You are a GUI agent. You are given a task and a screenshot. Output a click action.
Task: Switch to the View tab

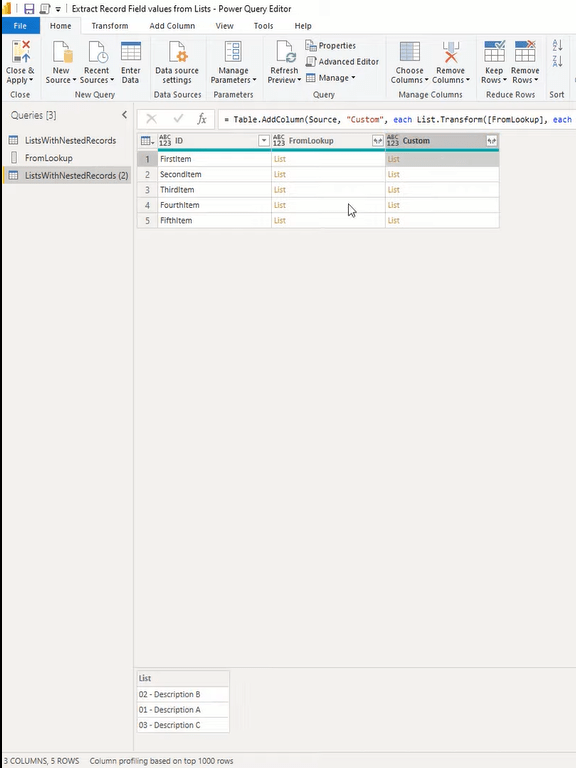pos(224,26)
